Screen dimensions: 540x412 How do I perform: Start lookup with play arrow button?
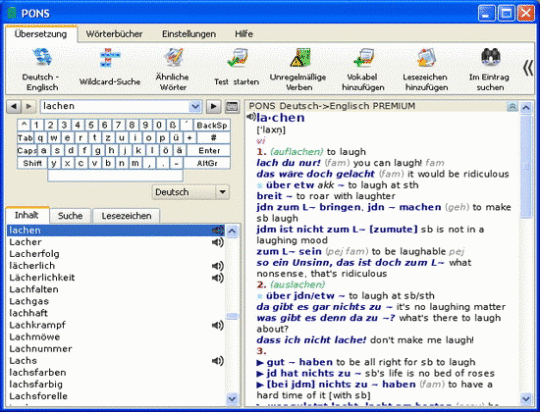[214, 106]
